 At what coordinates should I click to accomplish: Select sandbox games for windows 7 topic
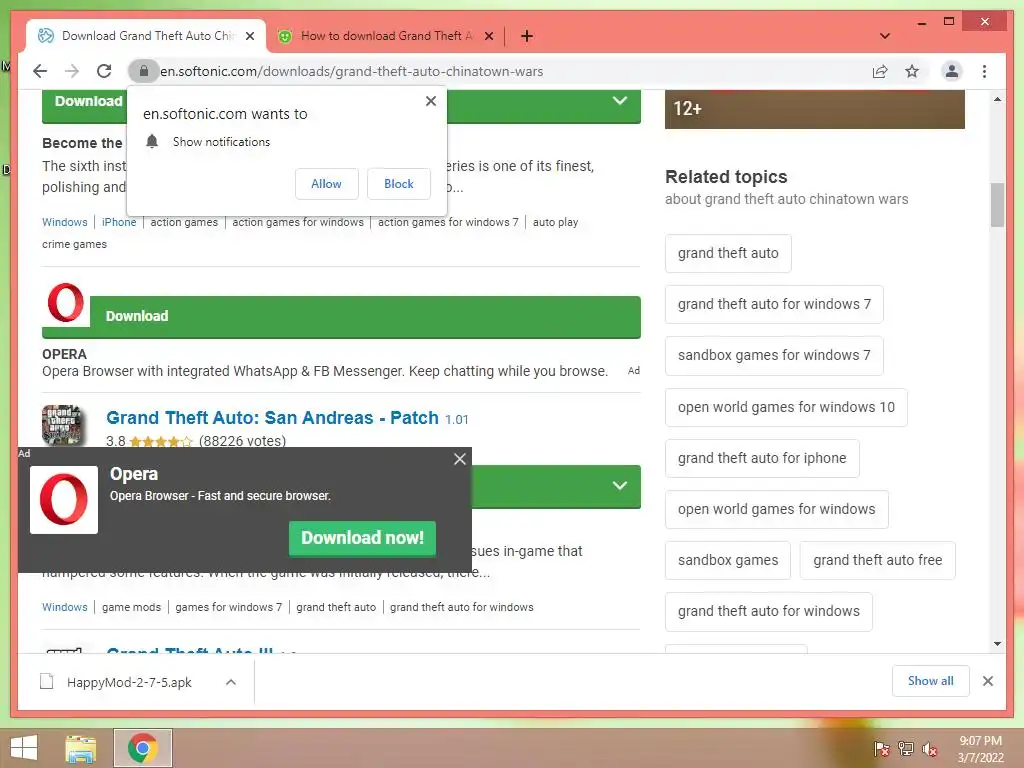pyautogui.click(x=774, y=355)
